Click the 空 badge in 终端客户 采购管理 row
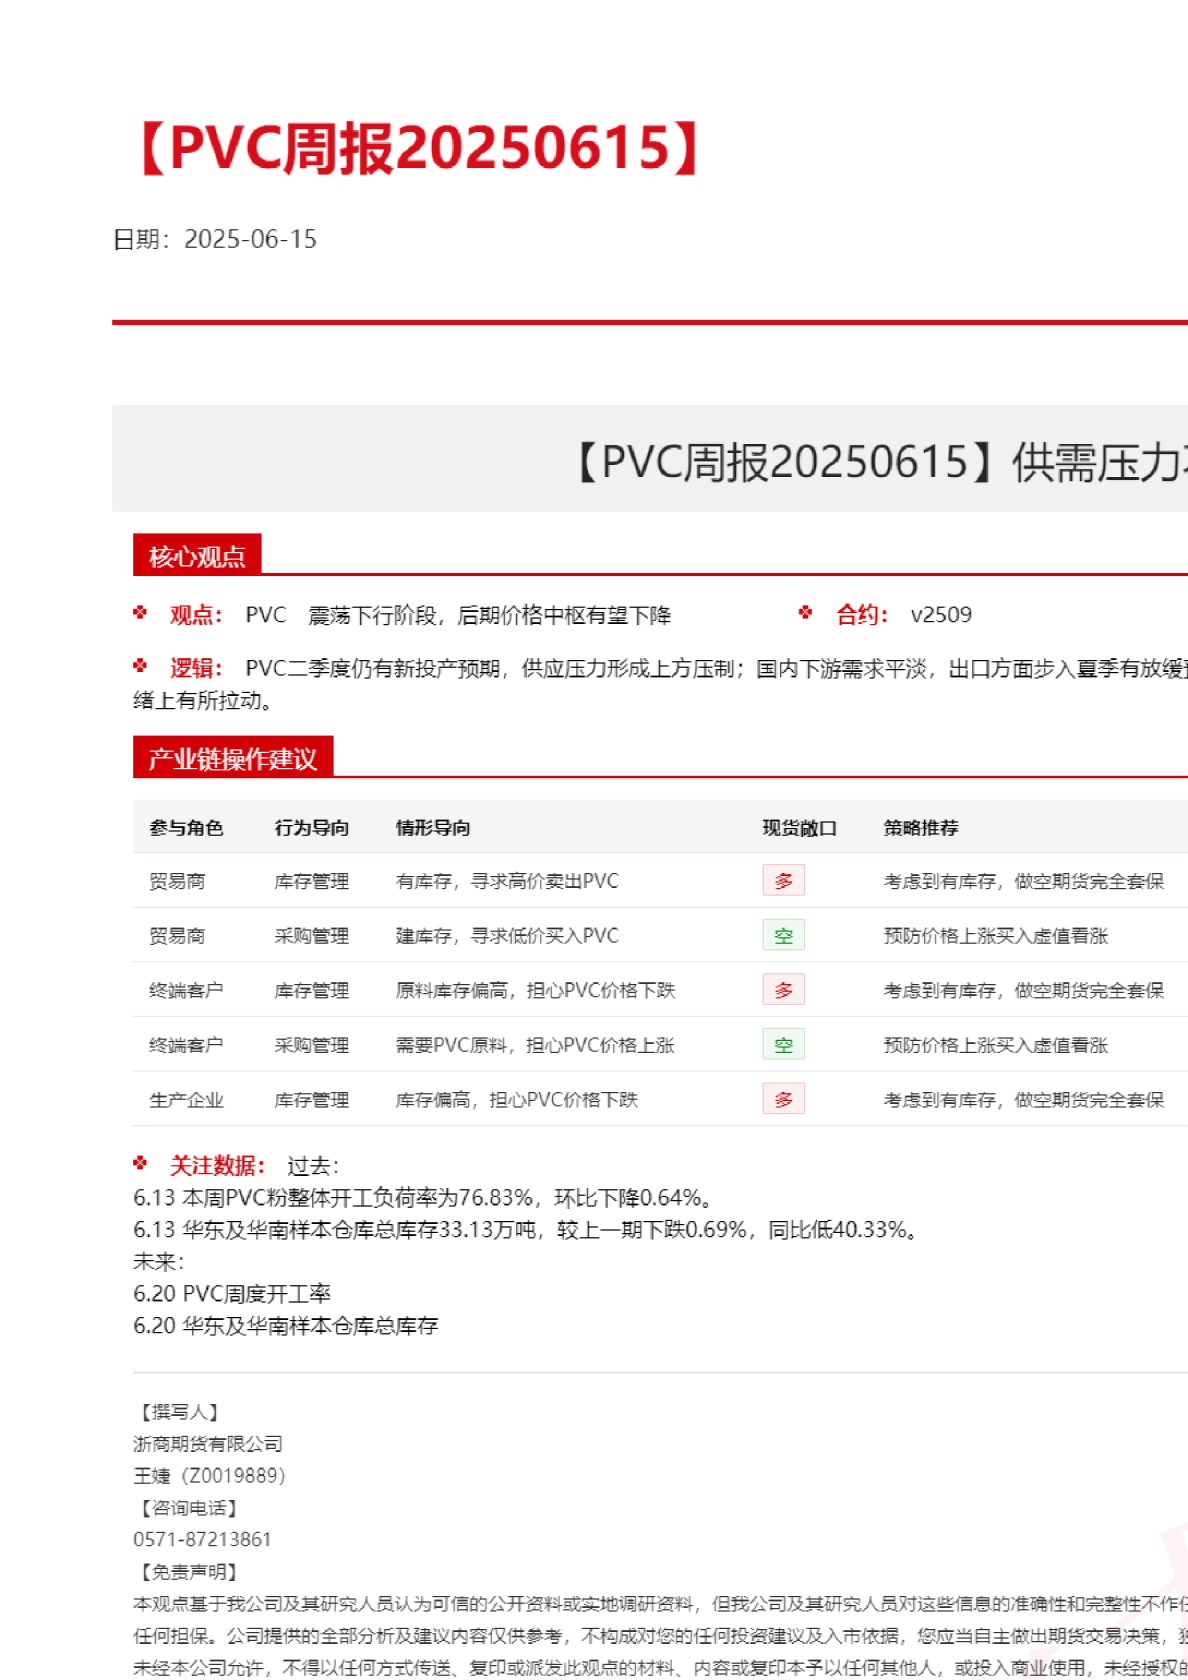 coord(783,1045)
